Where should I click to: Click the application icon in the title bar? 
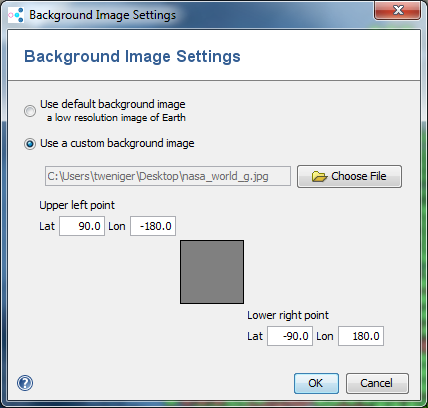click(16, 15)
